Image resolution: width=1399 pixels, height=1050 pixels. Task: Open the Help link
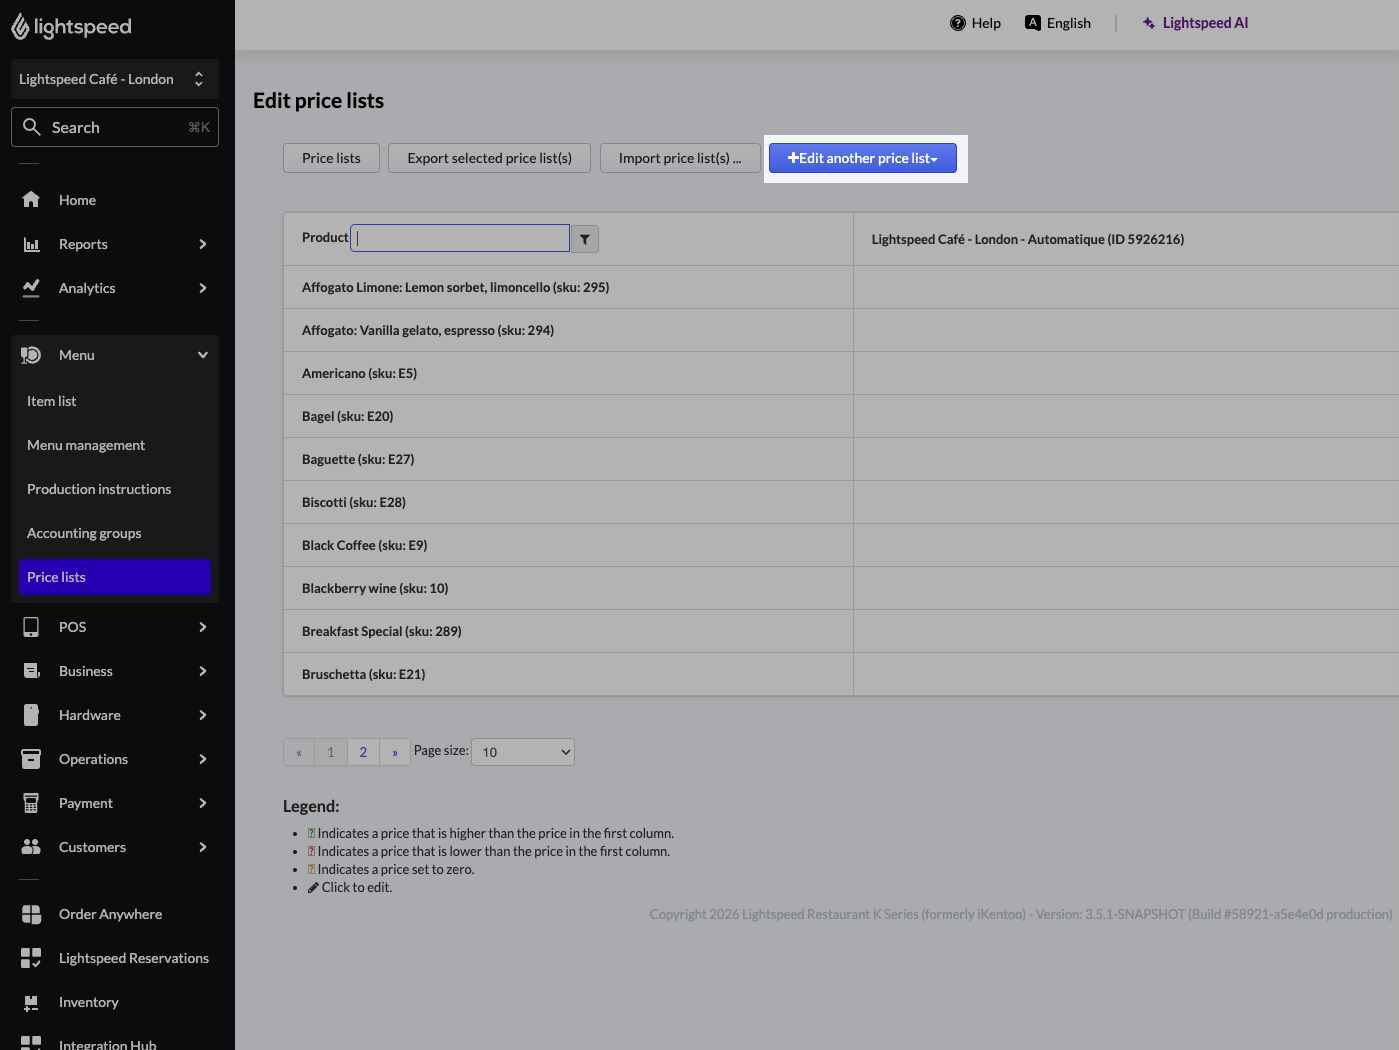pos(975,23)
